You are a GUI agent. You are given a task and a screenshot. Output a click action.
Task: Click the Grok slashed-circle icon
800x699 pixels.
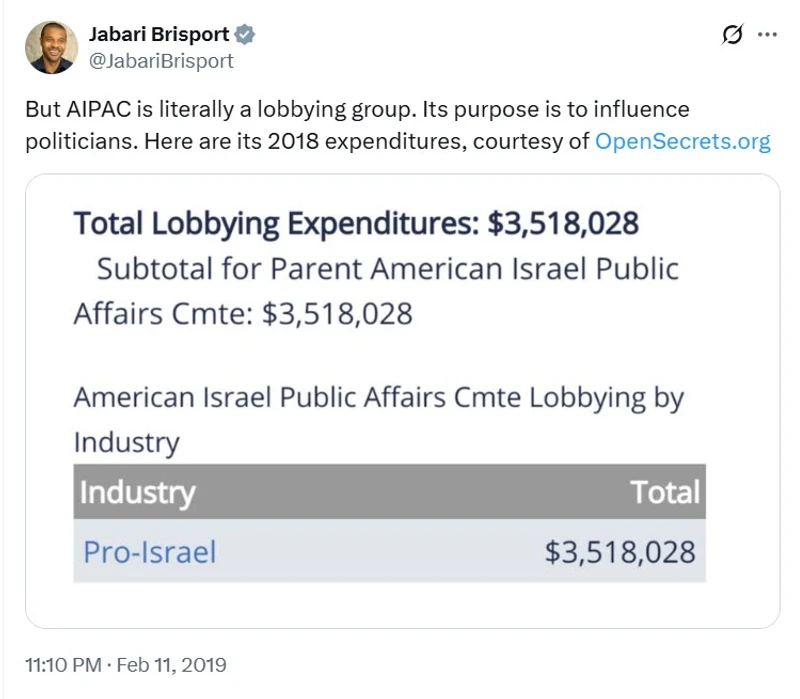(732, 35)
